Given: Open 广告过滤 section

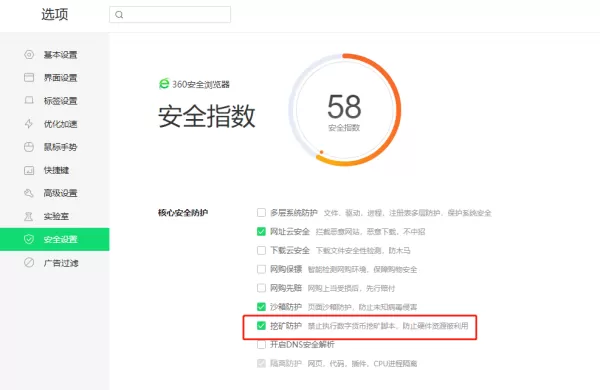Looking at the screenshot, I should (x=55, y=263).
